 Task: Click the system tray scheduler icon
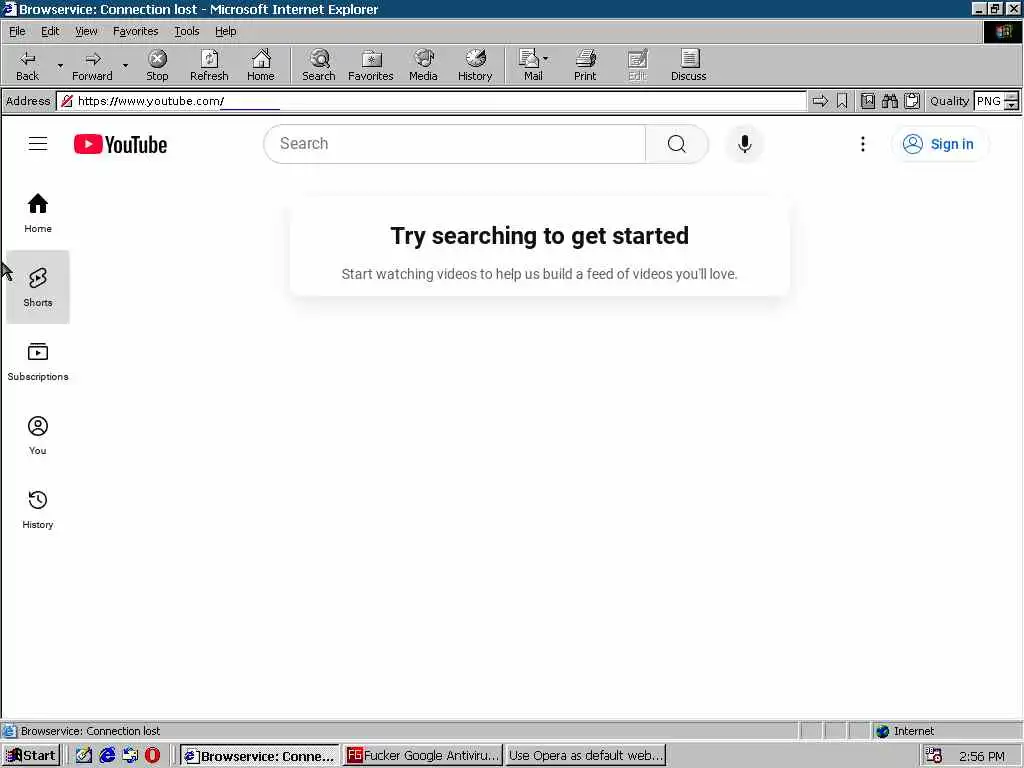[x=934, y=756]
